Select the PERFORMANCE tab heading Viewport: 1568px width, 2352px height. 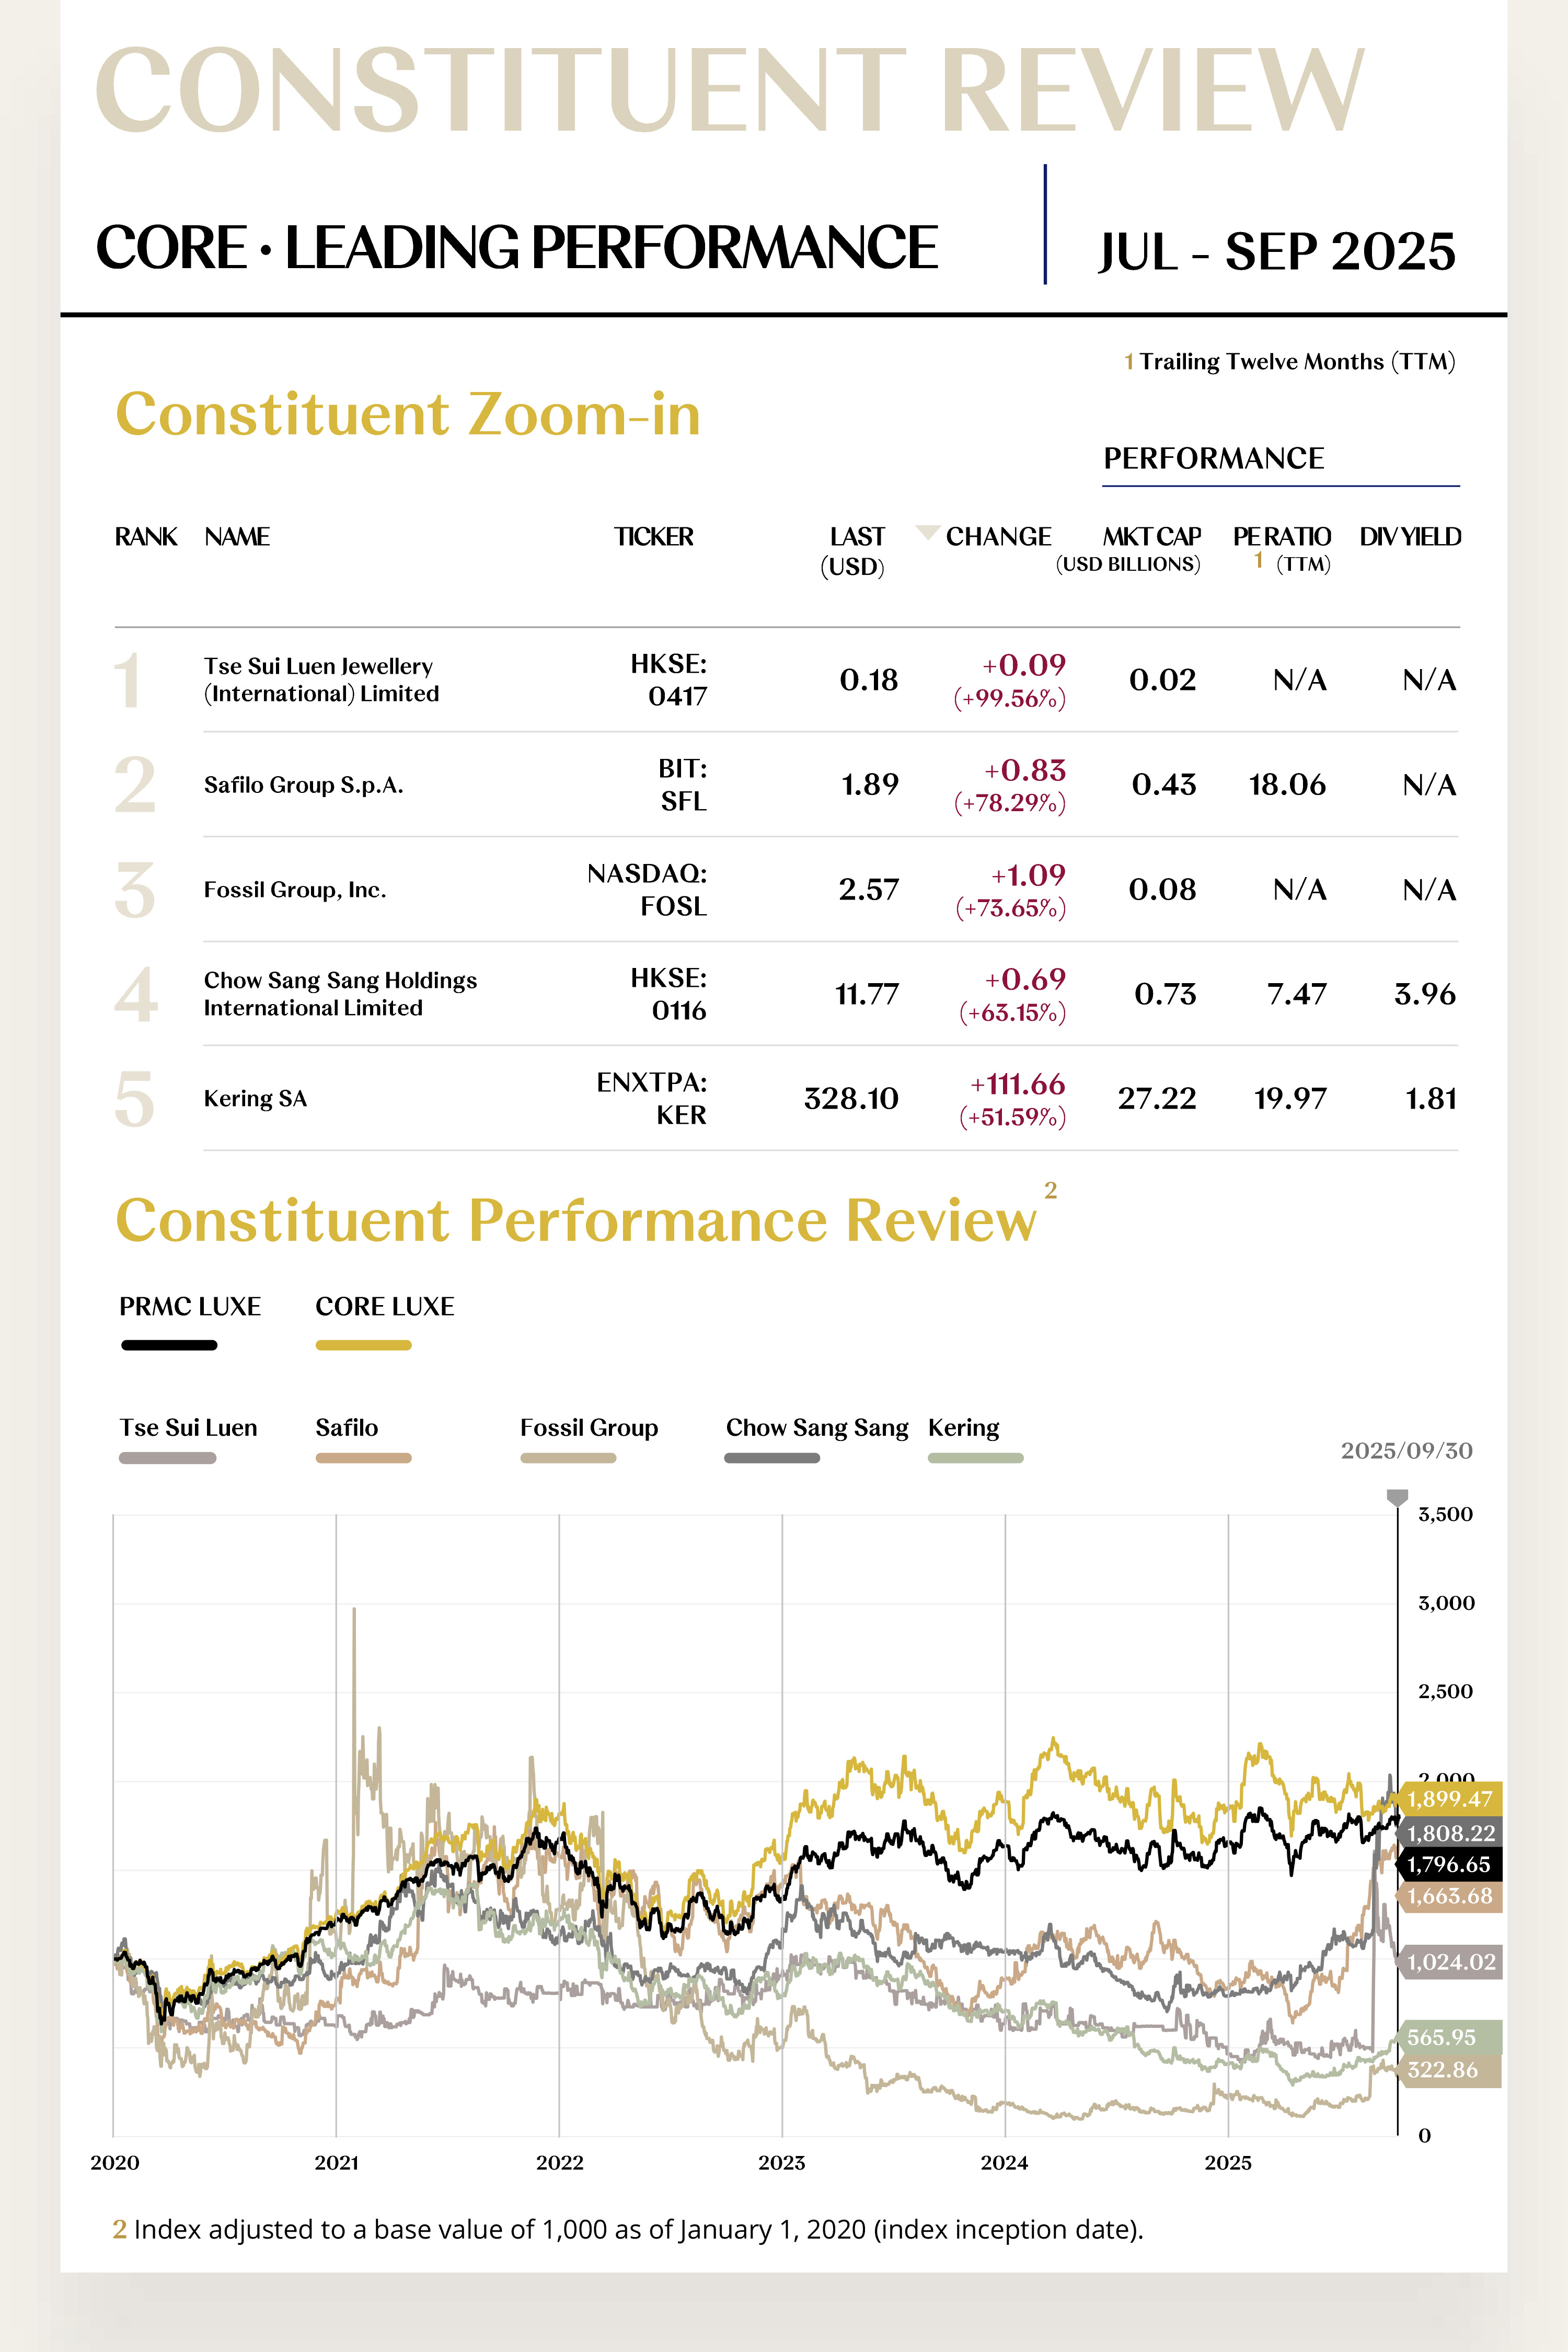coord(1213,459)
